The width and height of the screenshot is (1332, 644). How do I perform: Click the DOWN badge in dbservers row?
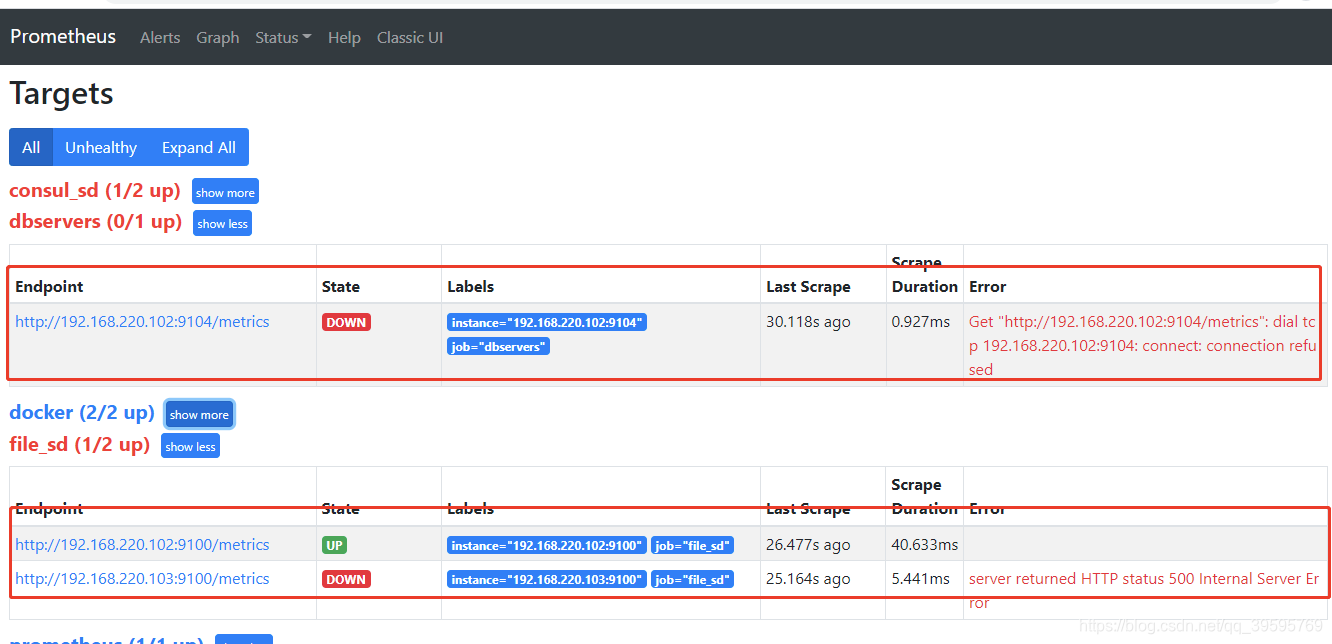click(x=346, y=322)
